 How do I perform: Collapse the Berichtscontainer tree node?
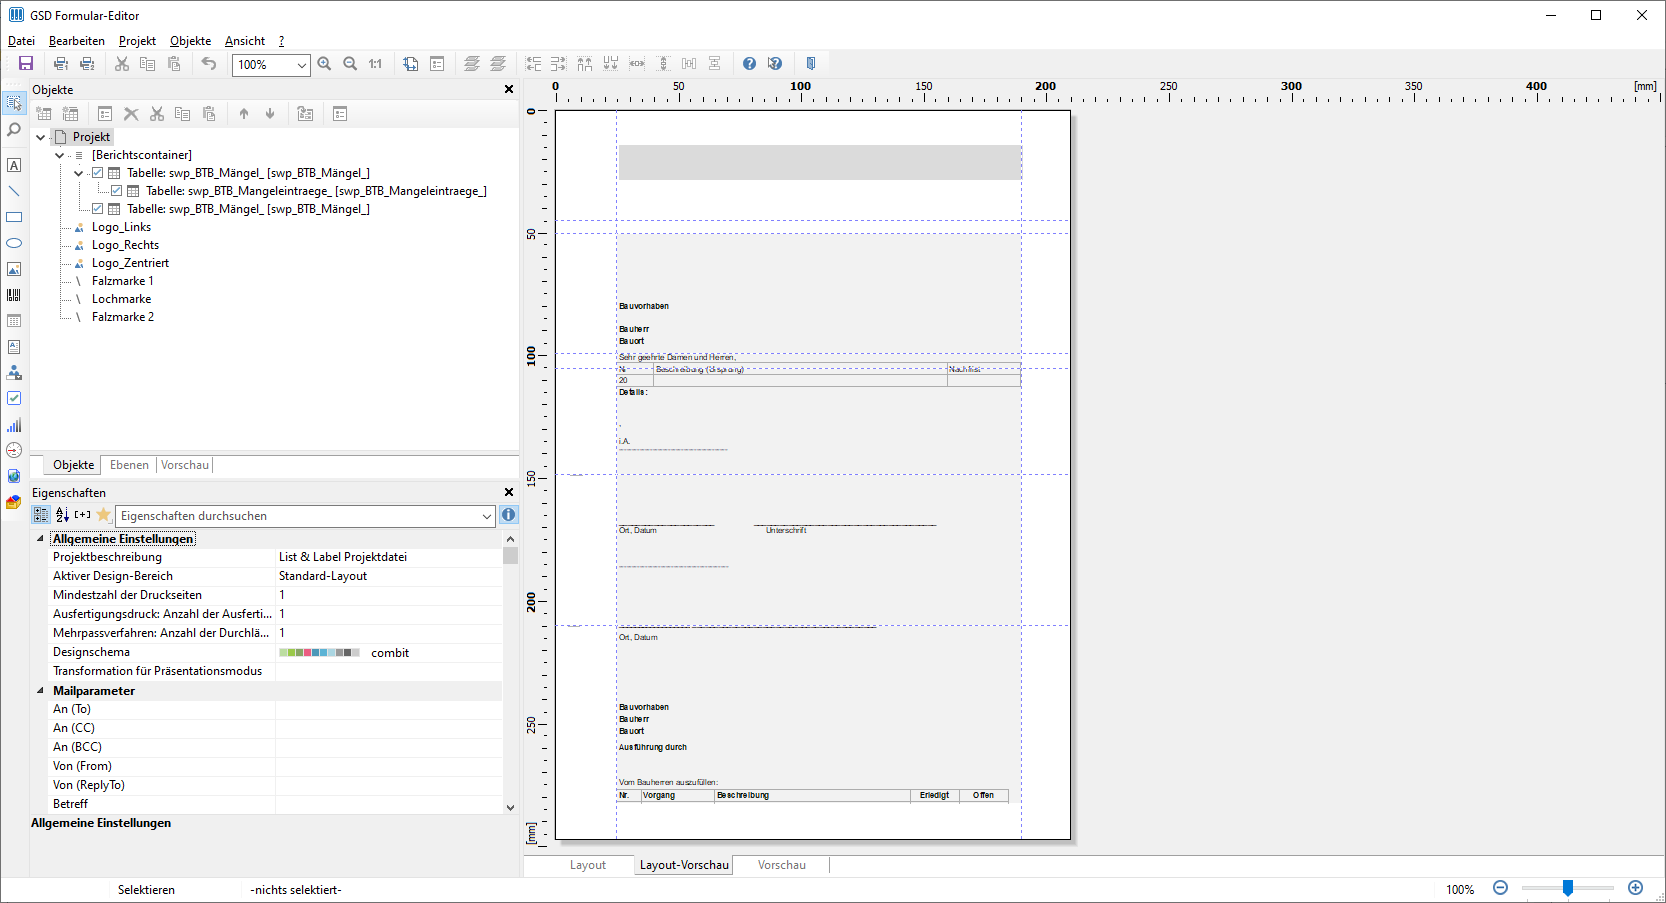point(60,155)
